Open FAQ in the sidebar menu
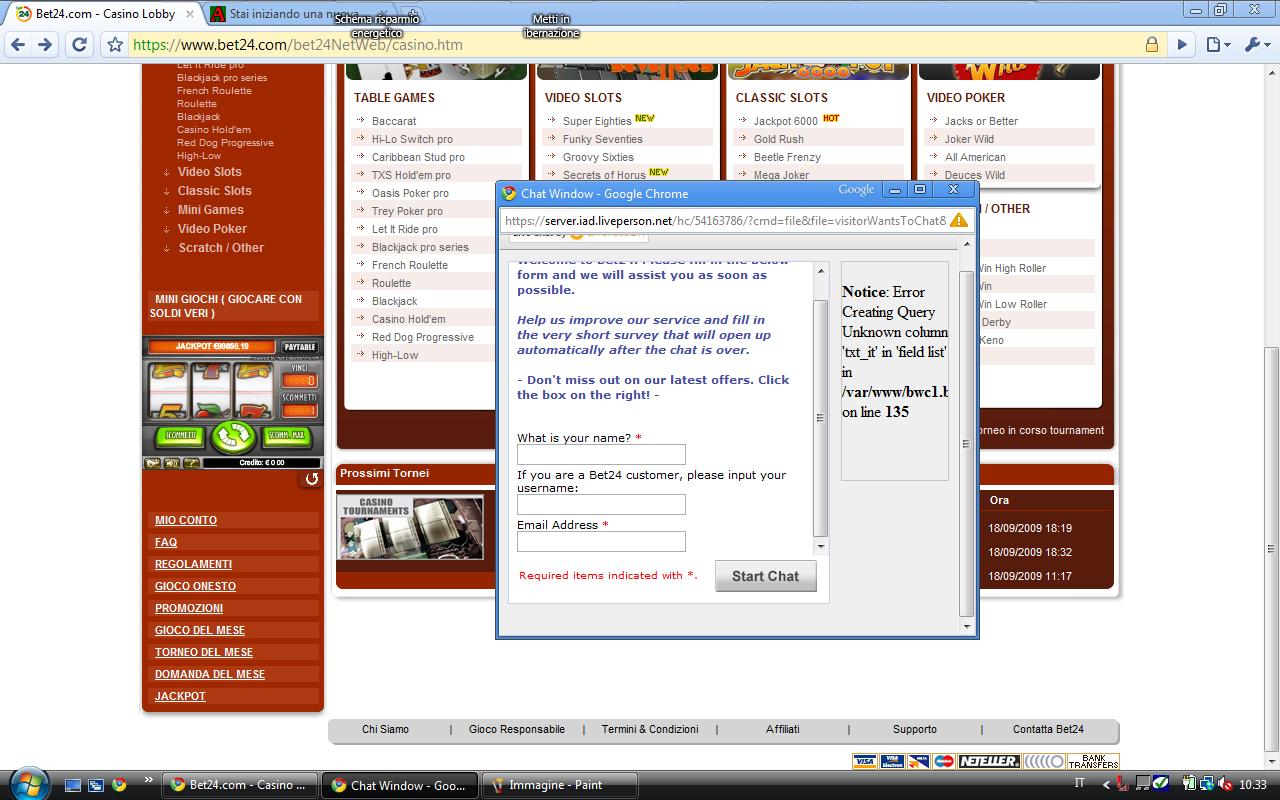The height and width of the screenshot is (800, 1280). coord(166,542)
